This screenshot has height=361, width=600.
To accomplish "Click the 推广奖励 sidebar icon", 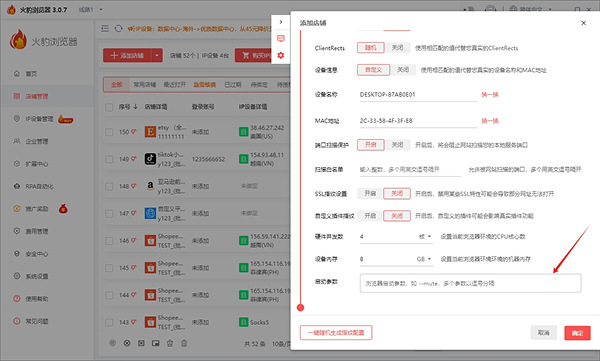I will [x=16, y=209].
